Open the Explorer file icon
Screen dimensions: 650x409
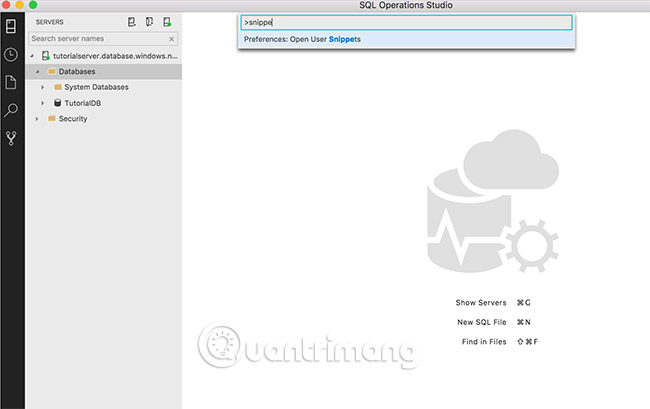(11, 82)
